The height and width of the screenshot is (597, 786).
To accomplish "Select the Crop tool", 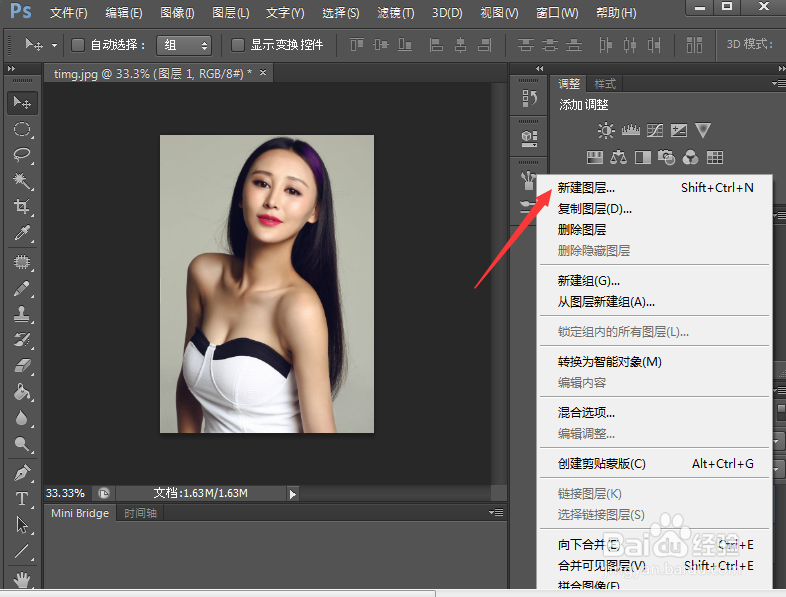I will pyautogui.click(x=22, y=207).
